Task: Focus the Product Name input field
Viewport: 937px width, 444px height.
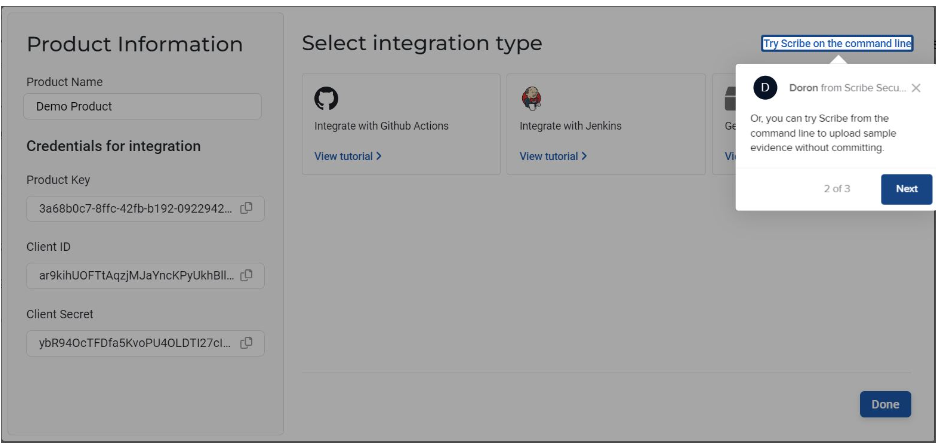Action: point(142,106)
